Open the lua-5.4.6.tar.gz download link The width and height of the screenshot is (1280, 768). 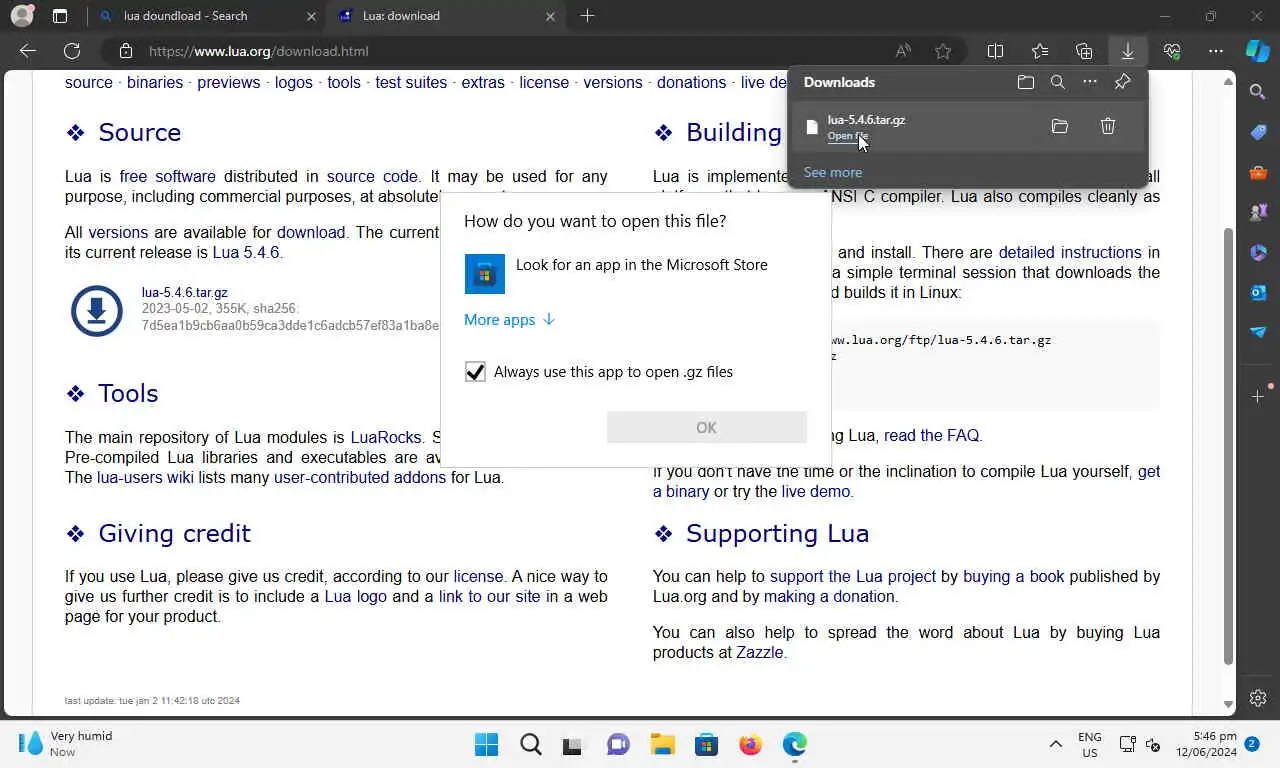pyautogui.click(x=184, y=293)
